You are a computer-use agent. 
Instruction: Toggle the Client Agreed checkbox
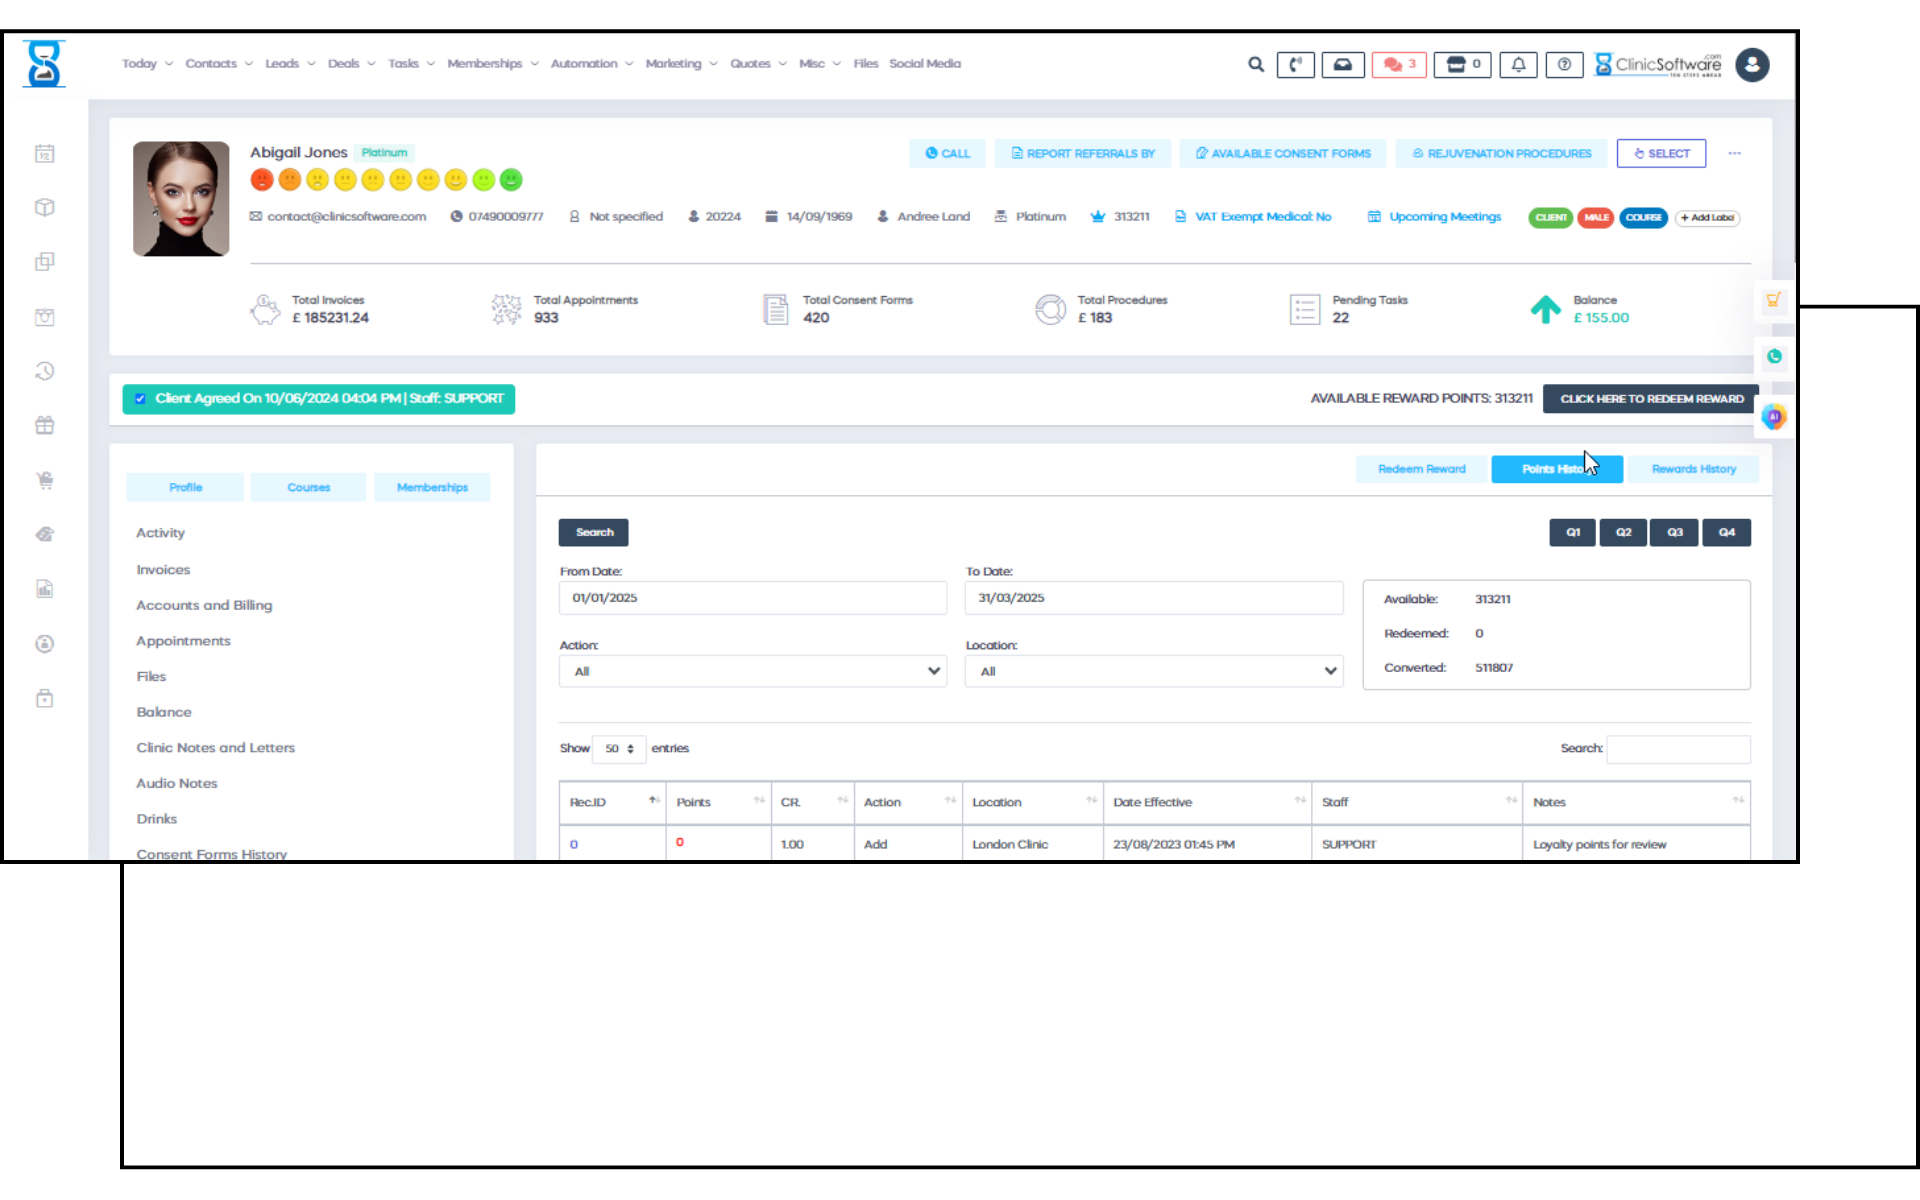click(140, 399)
